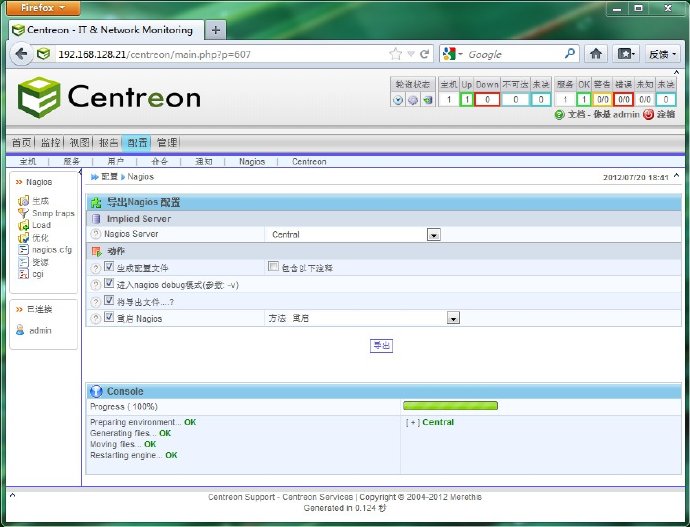Collapse the header with top-right arrow
The height and width of the screenshot is (527, 690).
[x=676, y=72]
